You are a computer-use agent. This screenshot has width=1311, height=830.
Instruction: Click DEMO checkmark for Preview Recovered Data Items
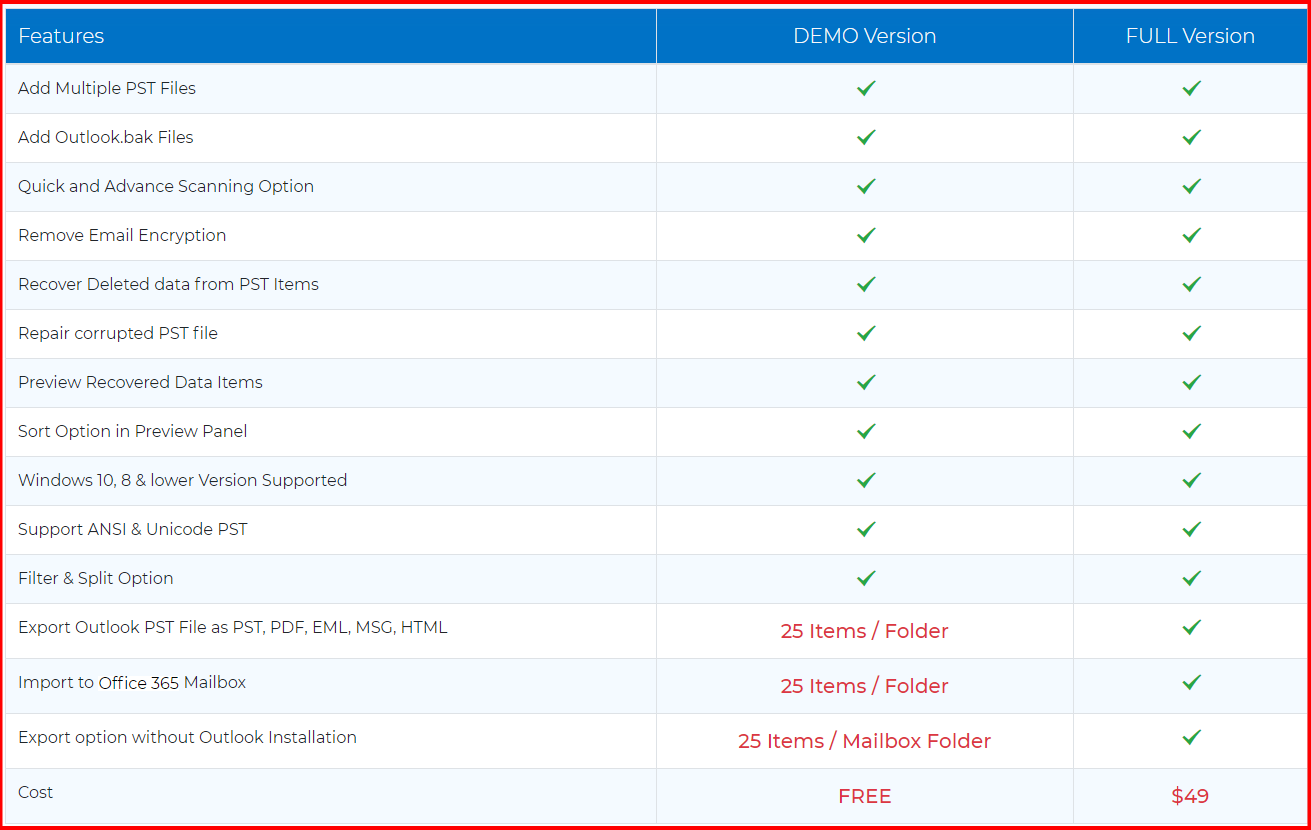(x=866, y=382)
